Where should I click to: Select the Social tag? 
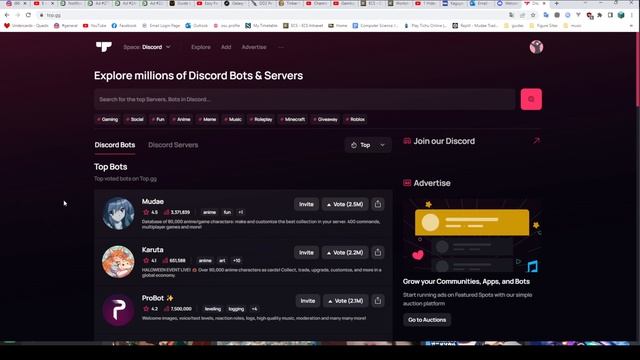tap(135, 119)
